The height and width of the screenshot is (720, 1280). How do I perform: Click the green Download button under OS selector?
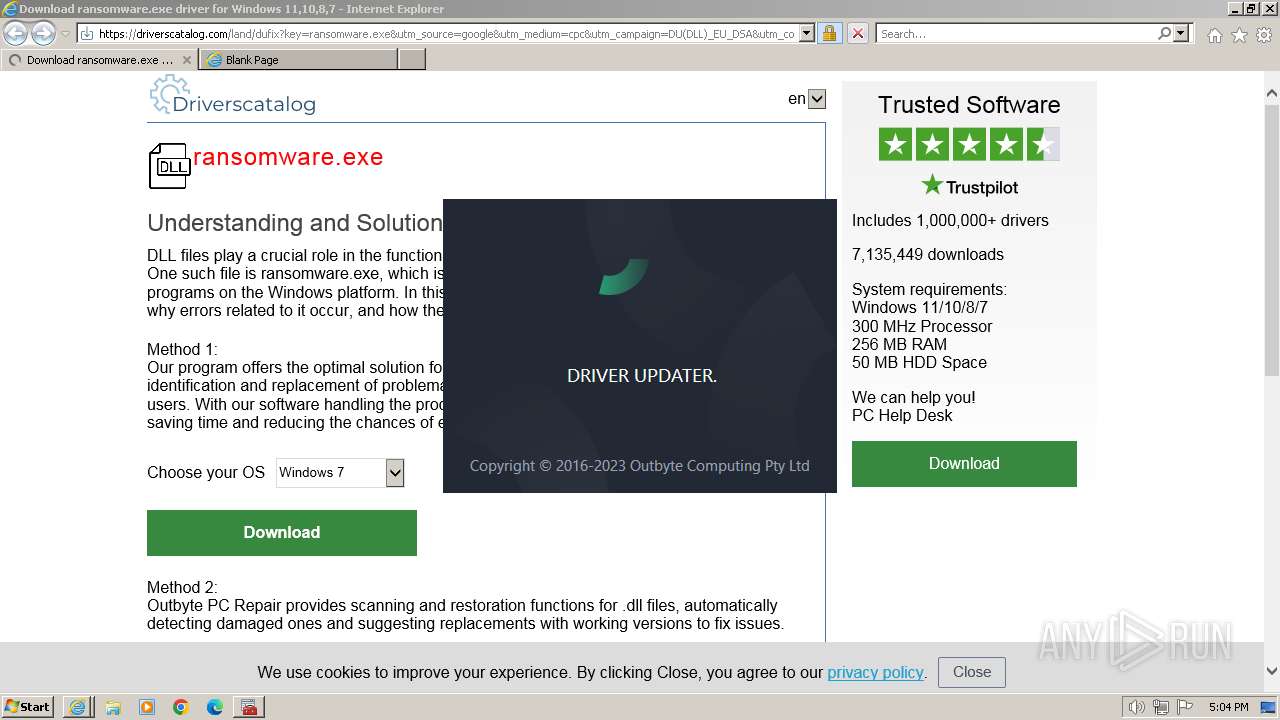pos(282,533)
